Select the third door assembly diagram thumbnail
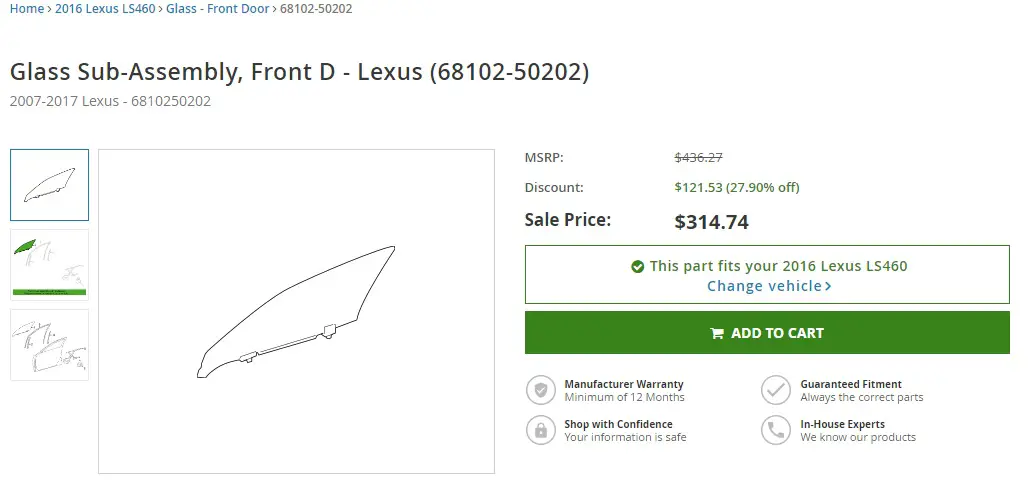Screen dimensions: 1030x484 point(49,345)
